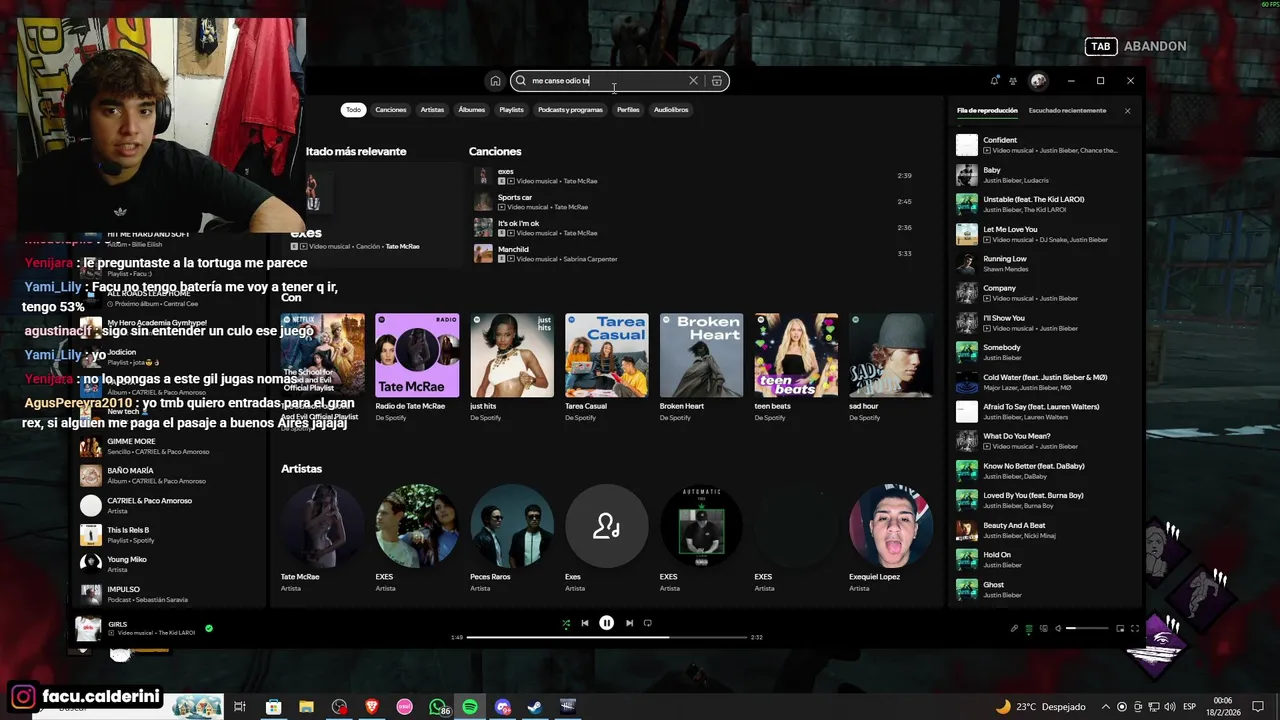Show hidden system tray icons
This screenshot has height=720, width=1280.
1105,707
